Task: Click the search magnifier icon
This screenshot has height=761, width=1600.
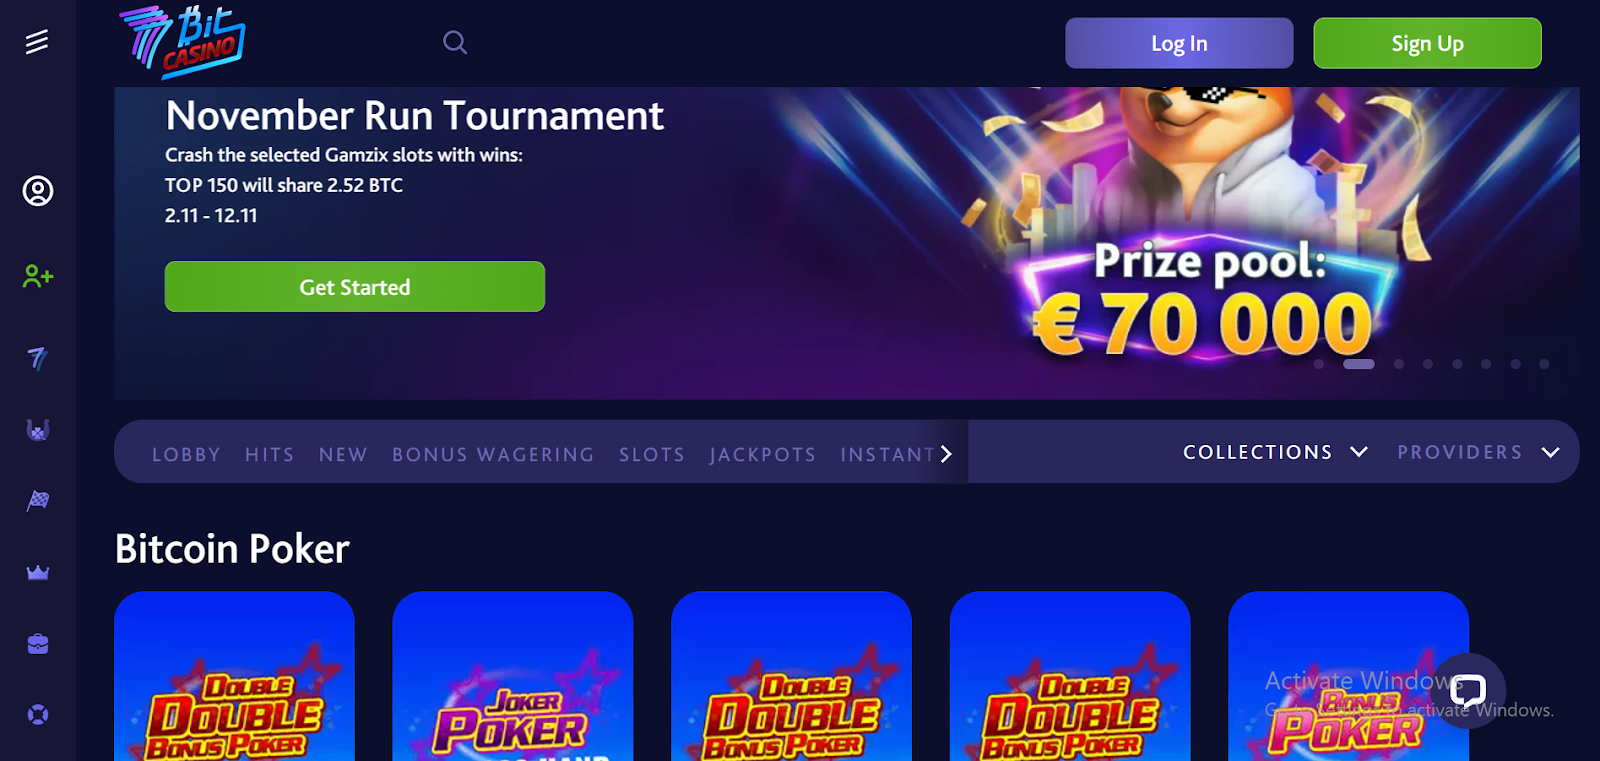Action: pyautogui.click(x=455, y=42)
